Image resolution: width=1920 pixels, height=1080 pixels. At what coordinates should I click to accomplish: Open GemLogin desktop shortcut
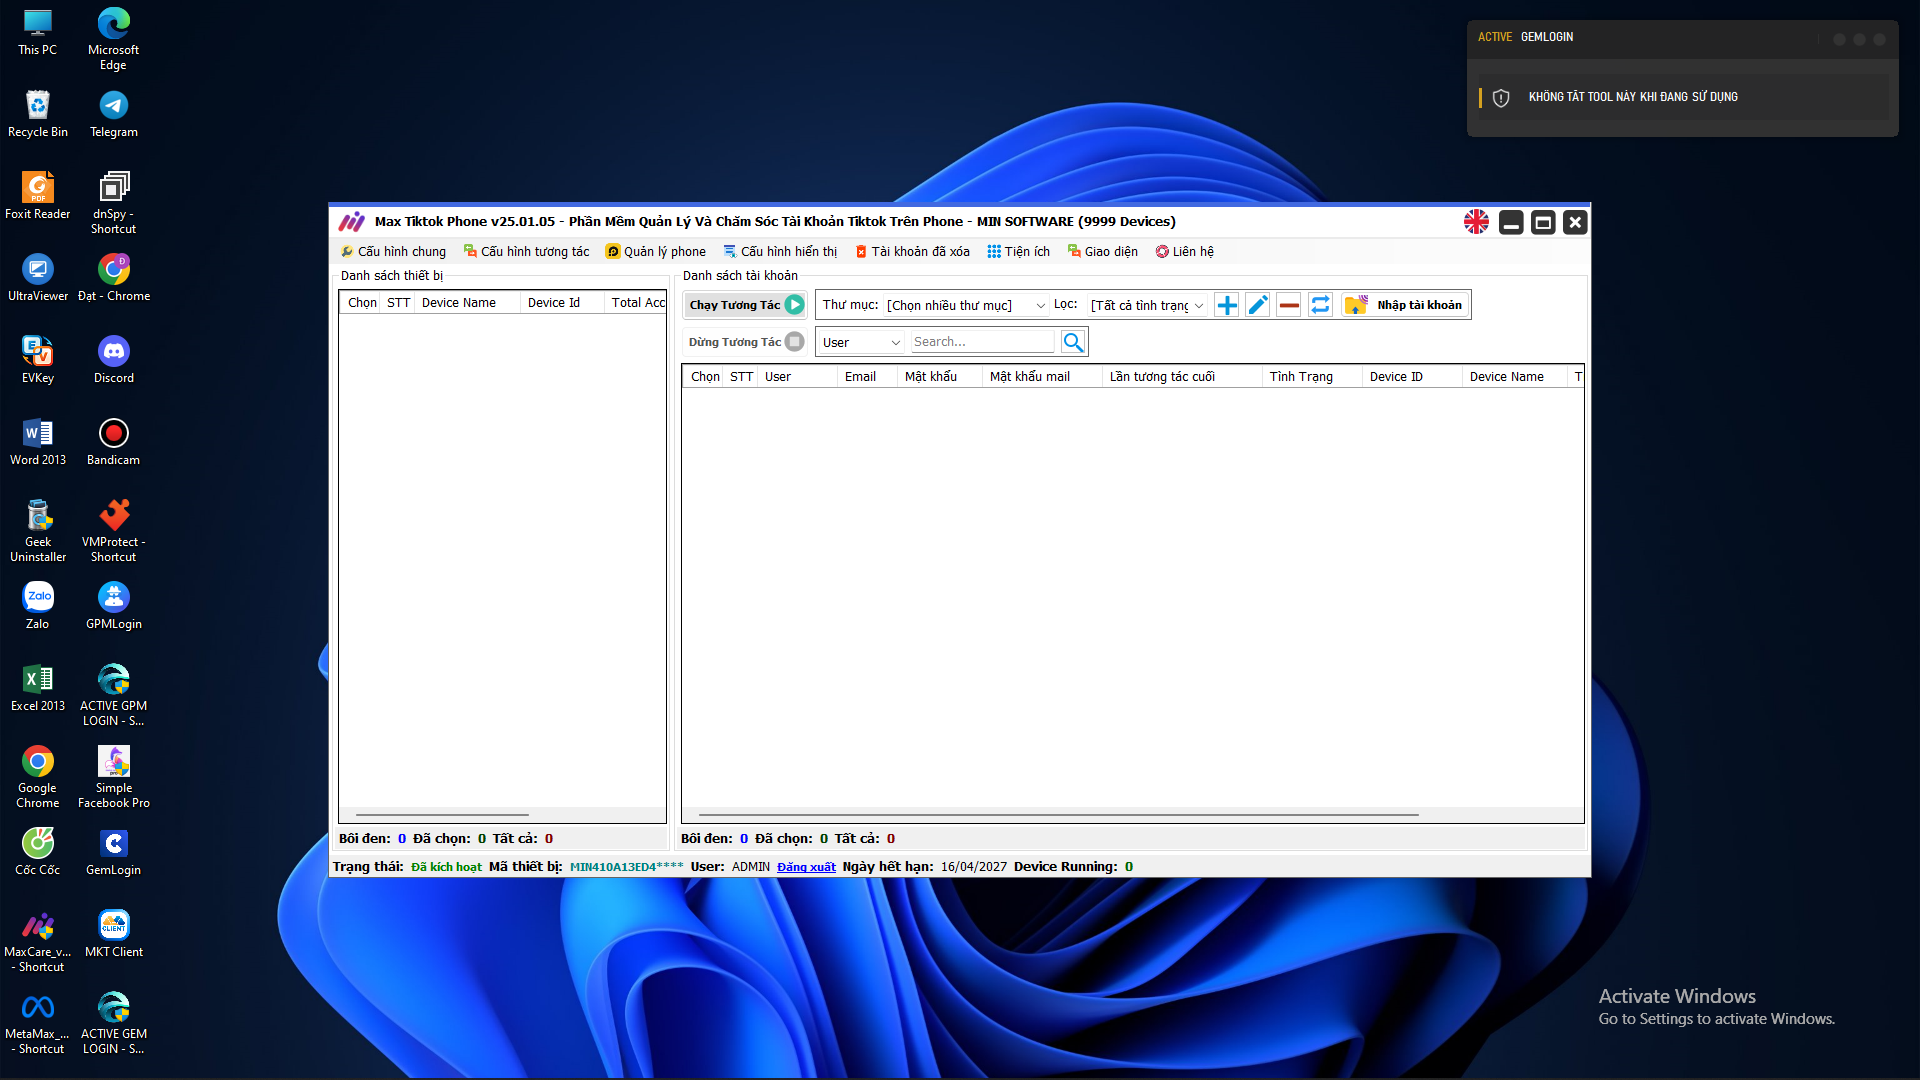pos(114,852)
